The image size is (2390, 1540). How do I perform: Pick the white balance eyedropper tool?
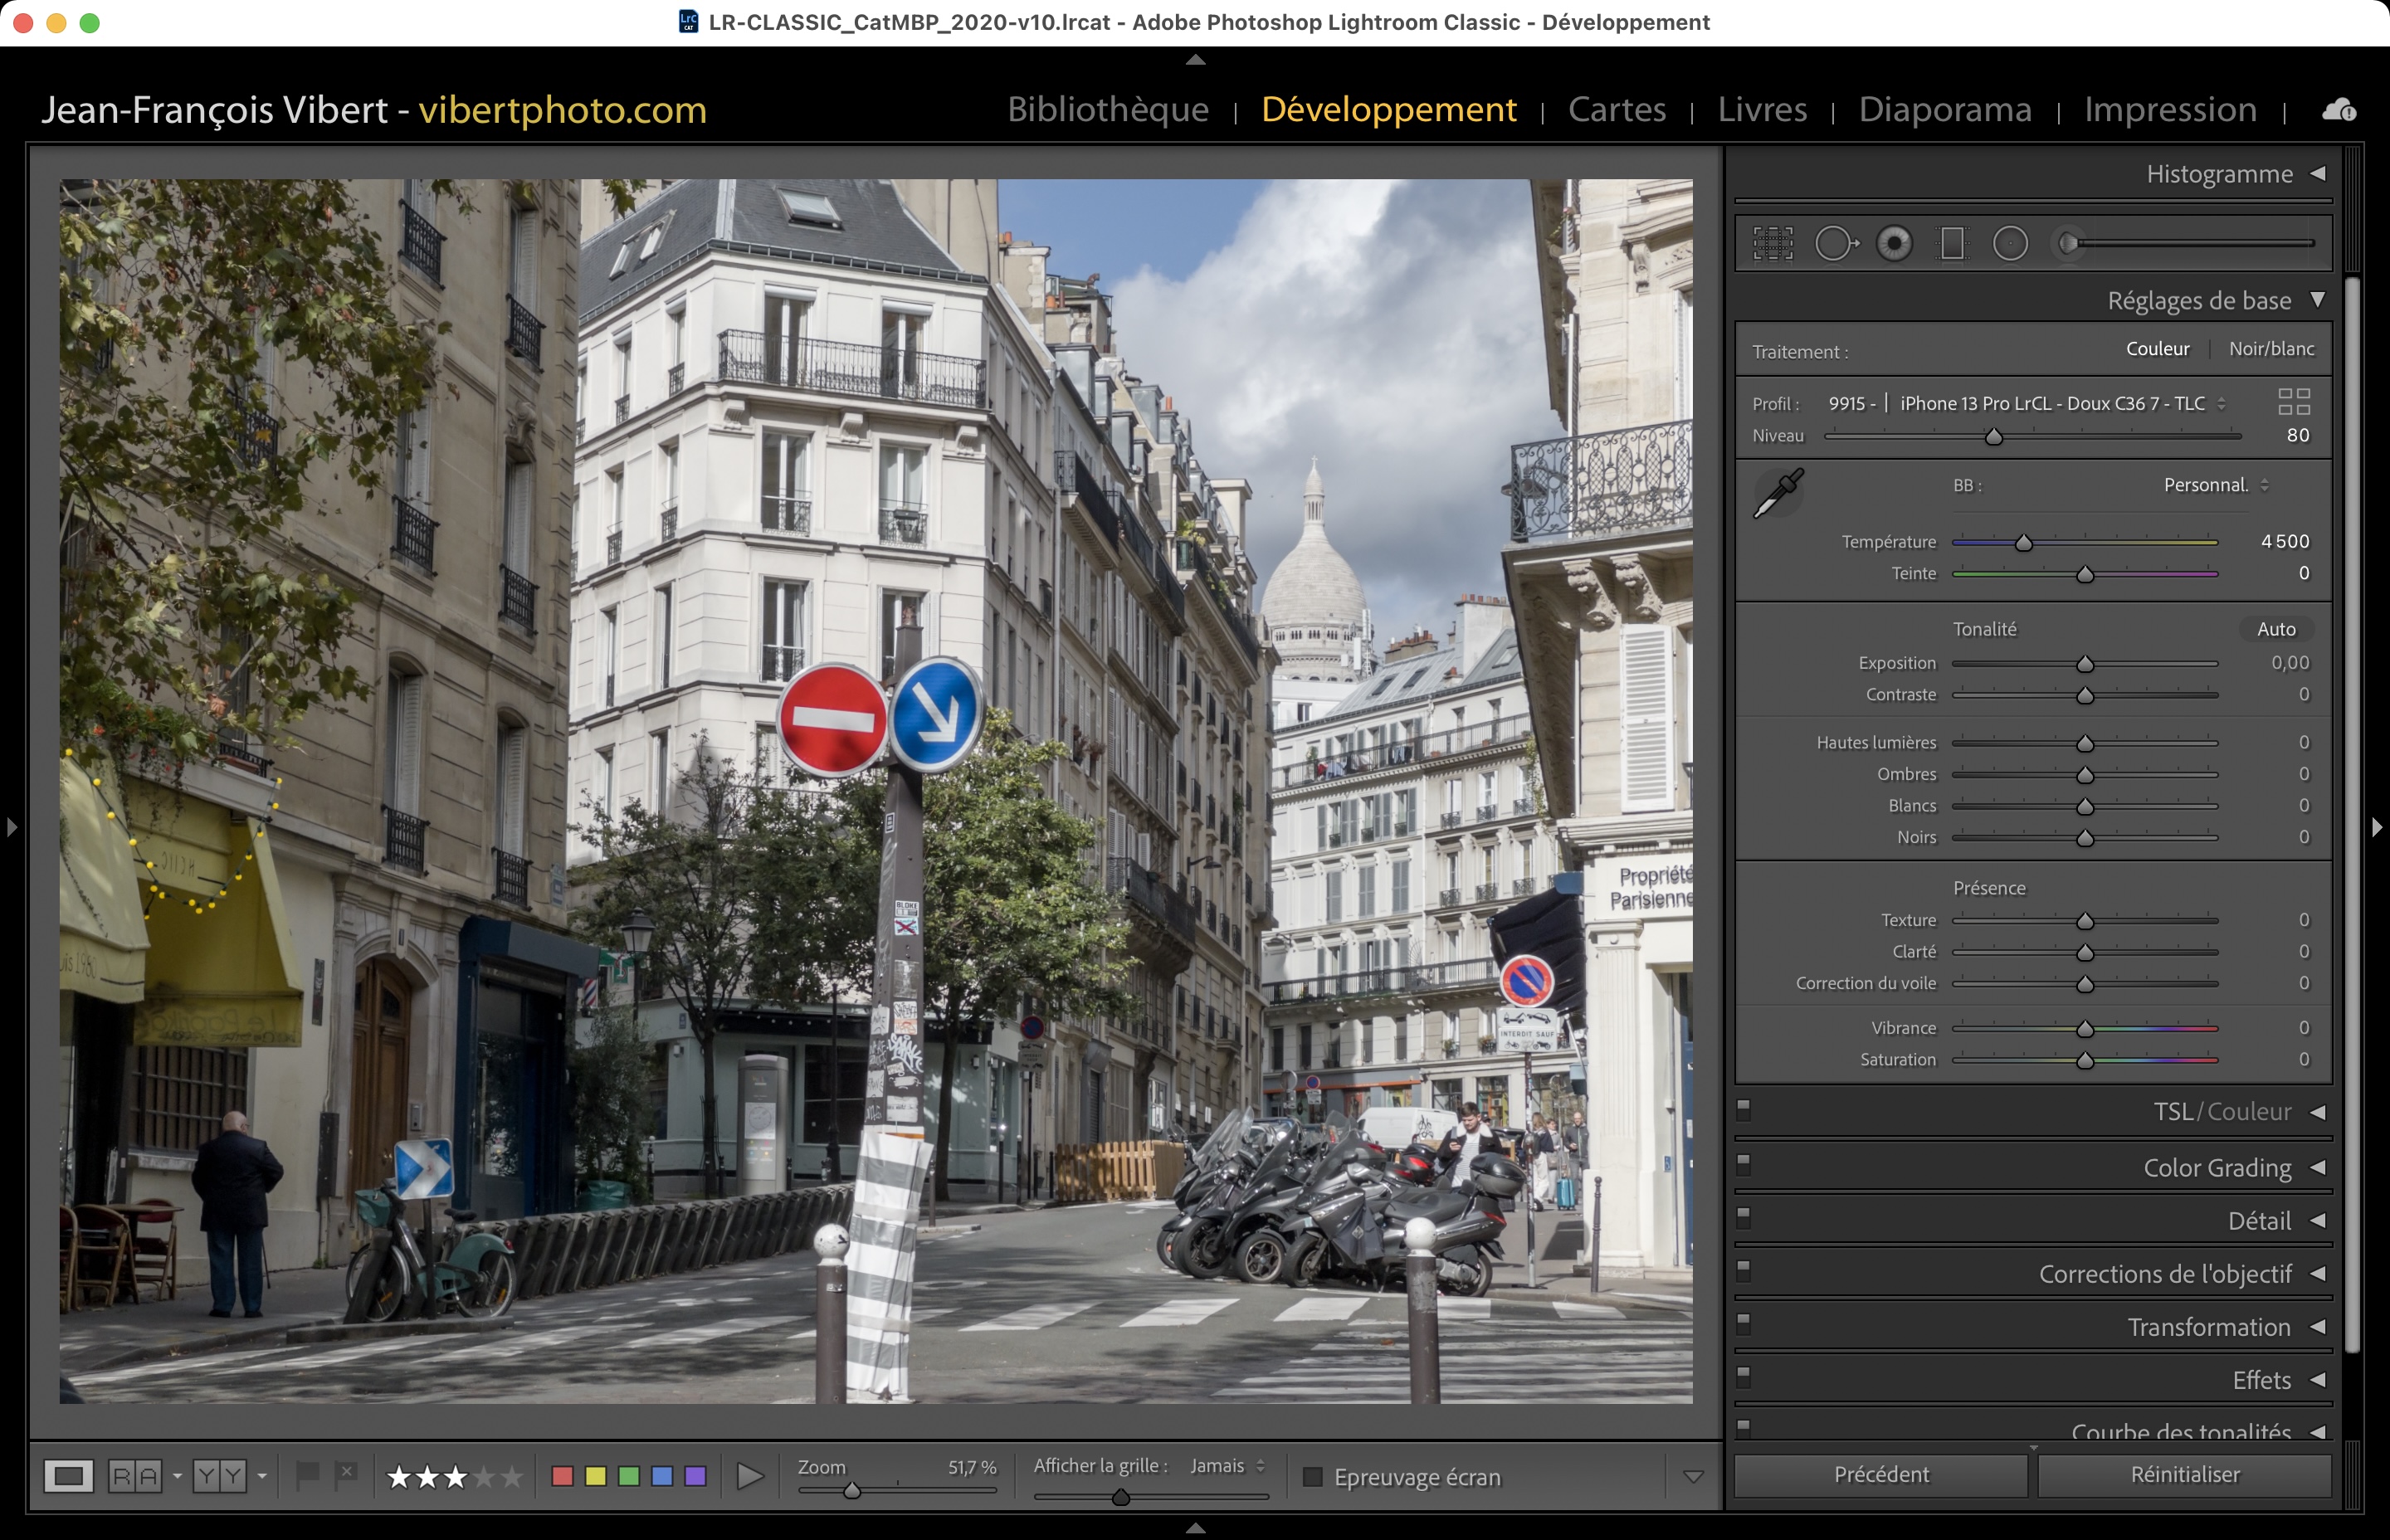(x=1778, y=493)
